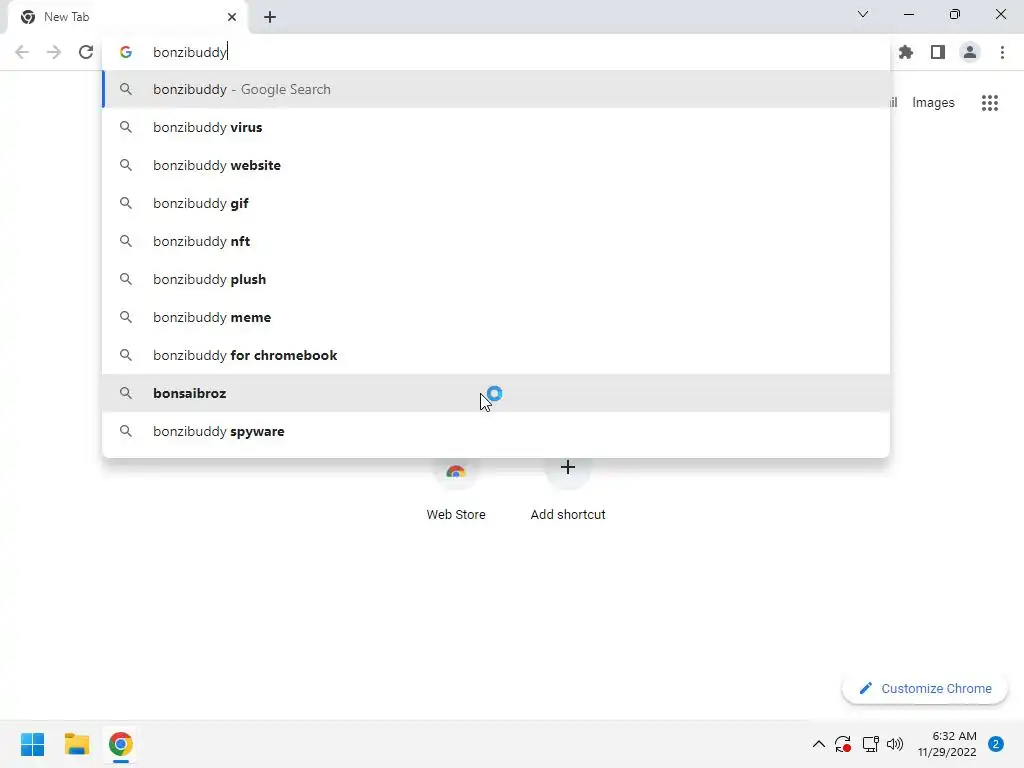Viewport: 1024px width, 768px height.
Task: Choose the 'bonzibuddy spyware' suggestion
Action: (496, 431)
